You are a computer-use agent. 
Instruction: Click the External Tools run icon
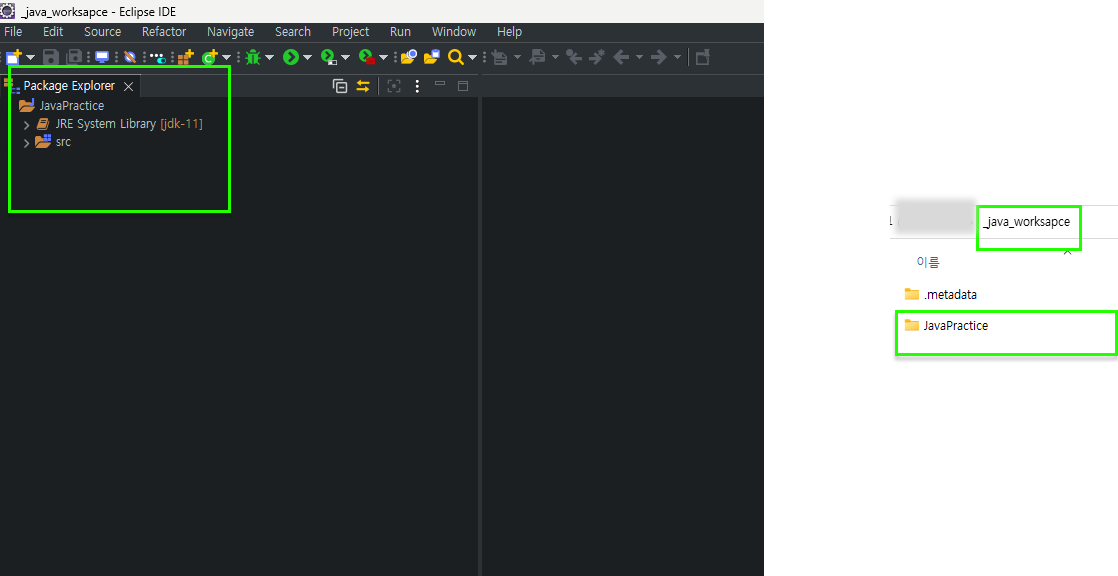(x=366, y=57)
